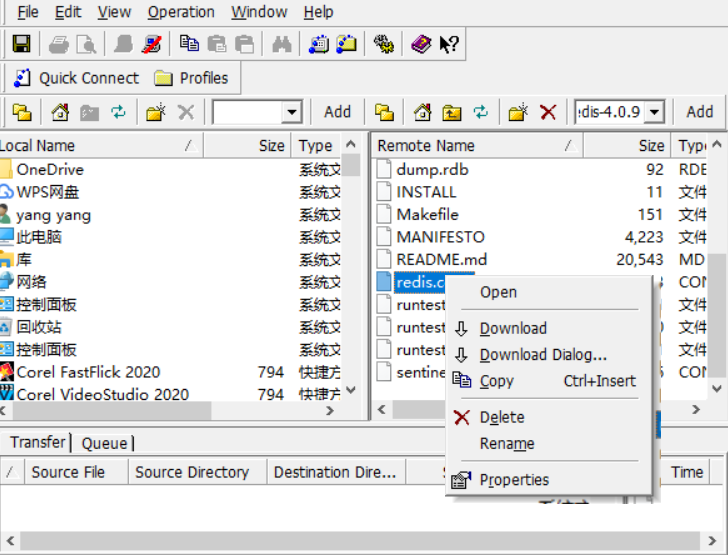Open the Operation menu
The image size is (728, 555).
[x=181, y=12]
